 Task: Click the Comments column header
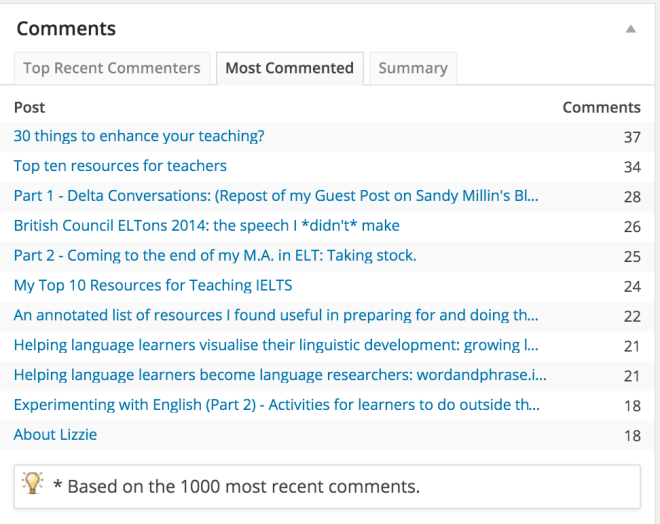pyautogui.click(x=601, y=107)
